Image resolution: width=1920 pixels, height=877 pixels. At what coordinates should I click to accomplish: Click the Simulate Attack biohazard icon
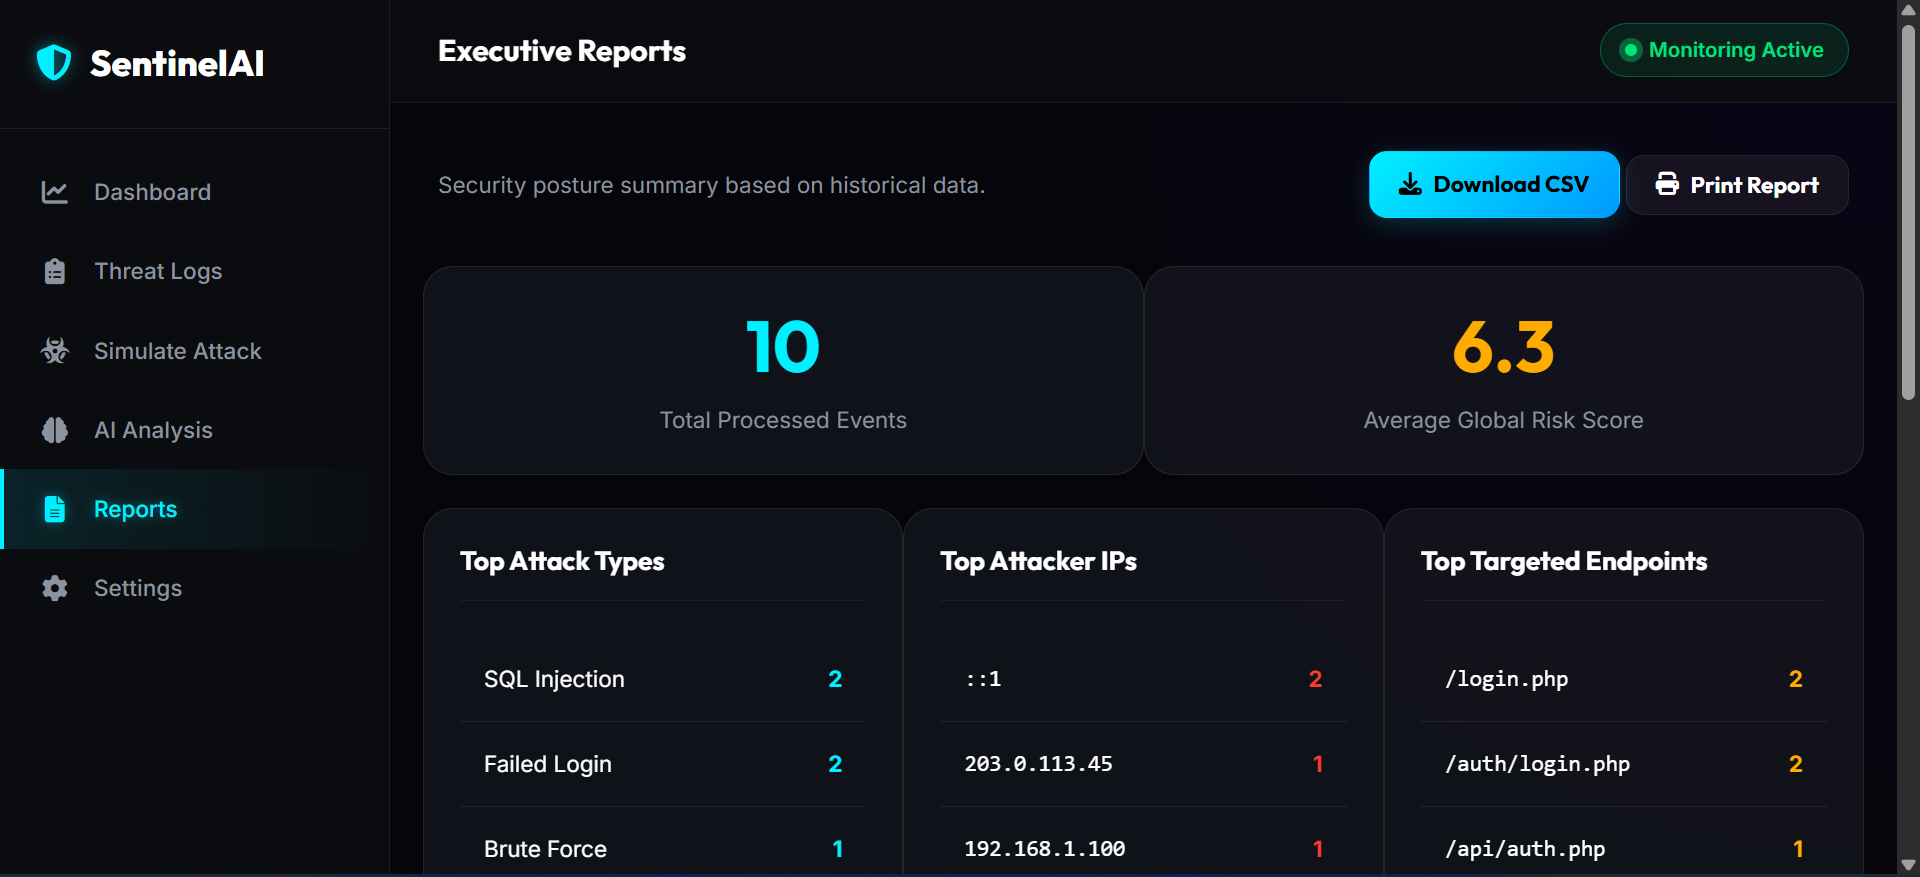55,351
